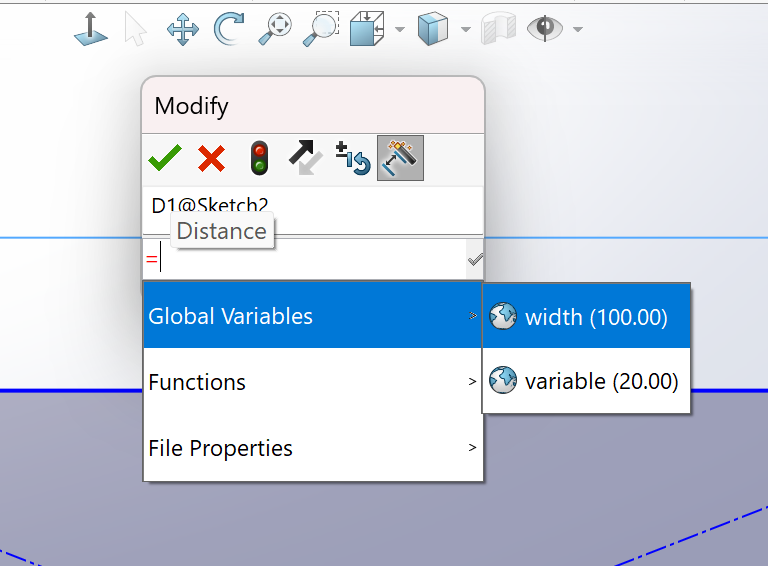Toggle Hide/Show Items eye icon
768x566 pixels.
[545, 28]
